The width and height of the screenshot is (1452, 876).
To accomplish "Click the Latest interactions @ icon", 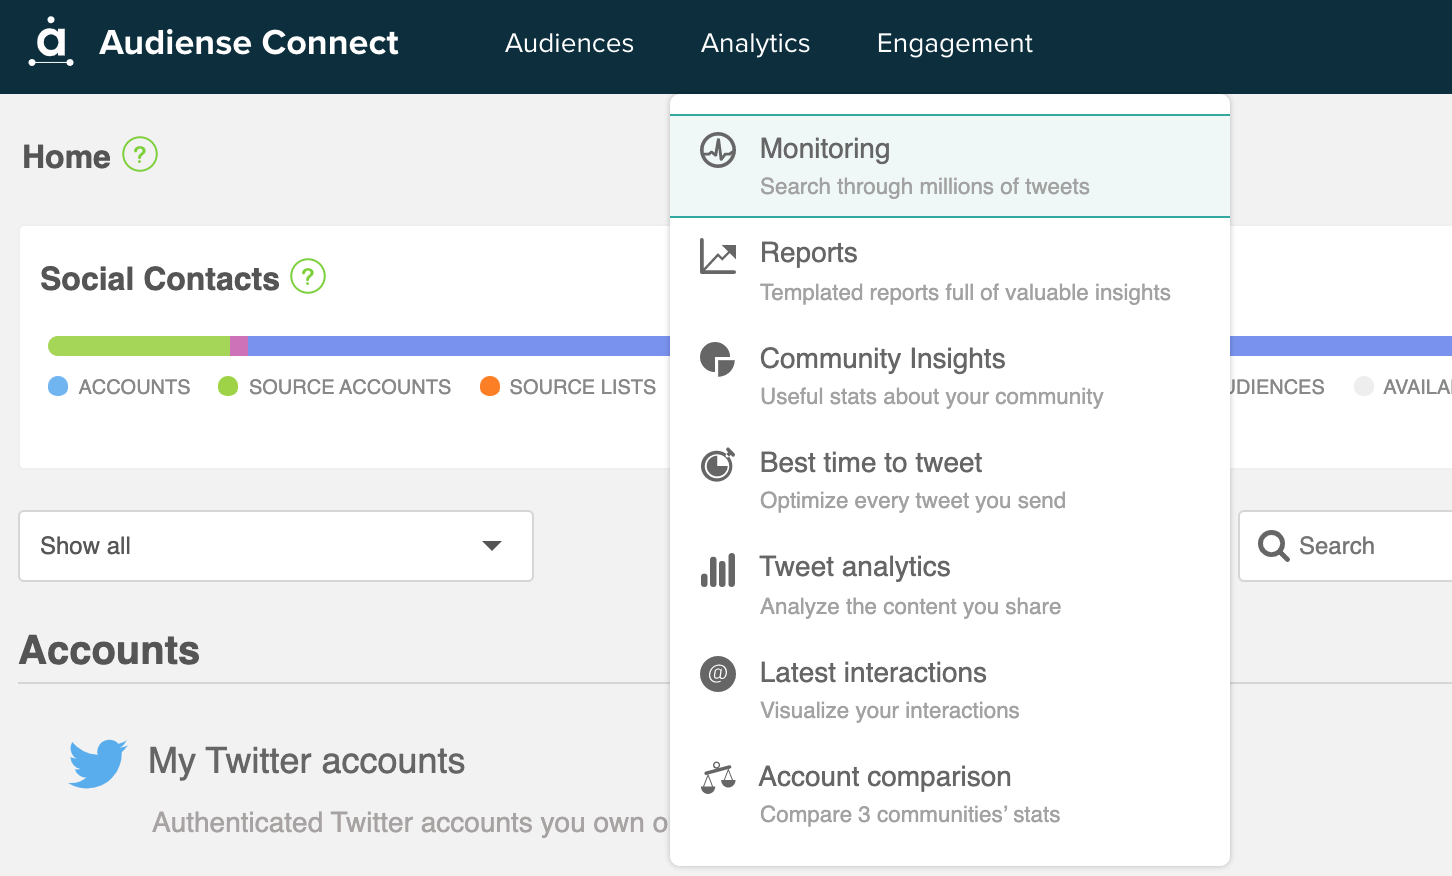I will click(718, 674).
